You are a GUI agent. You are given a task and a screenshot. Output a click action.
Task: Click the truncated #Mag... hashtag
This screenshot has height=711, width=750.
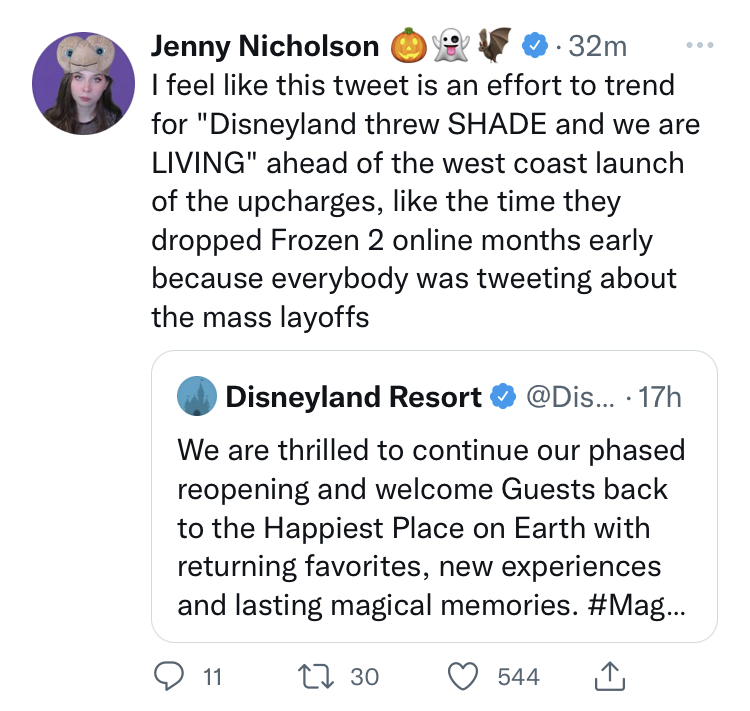tap(637, 605)
